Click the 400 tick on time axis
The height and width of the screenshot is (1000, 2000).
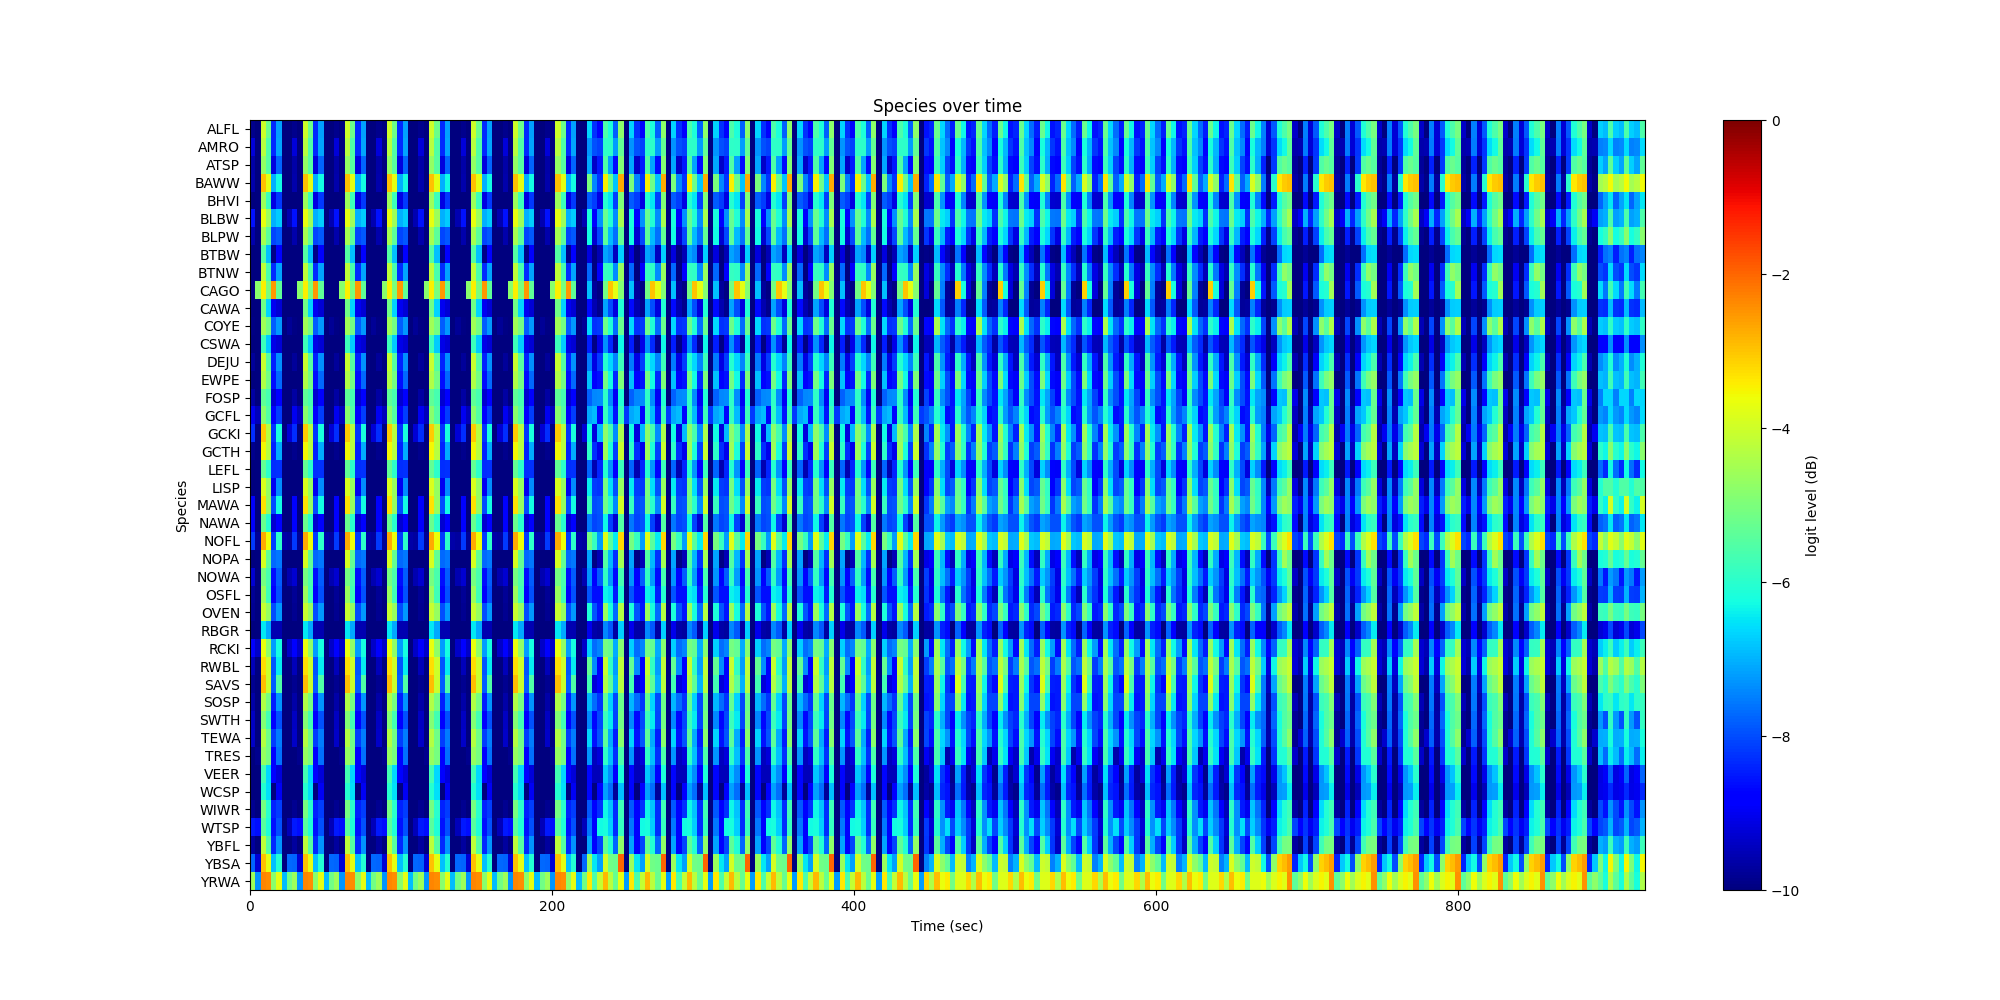pyautogui.click(x=854, y=906)
